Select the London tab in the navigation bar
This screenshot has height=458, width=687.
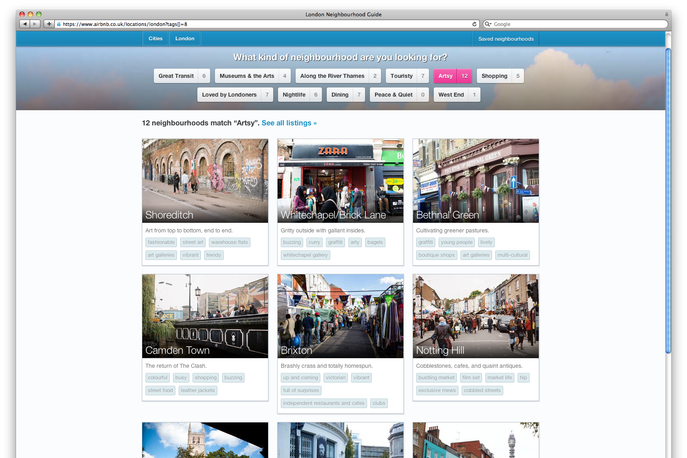pos(184,39)
